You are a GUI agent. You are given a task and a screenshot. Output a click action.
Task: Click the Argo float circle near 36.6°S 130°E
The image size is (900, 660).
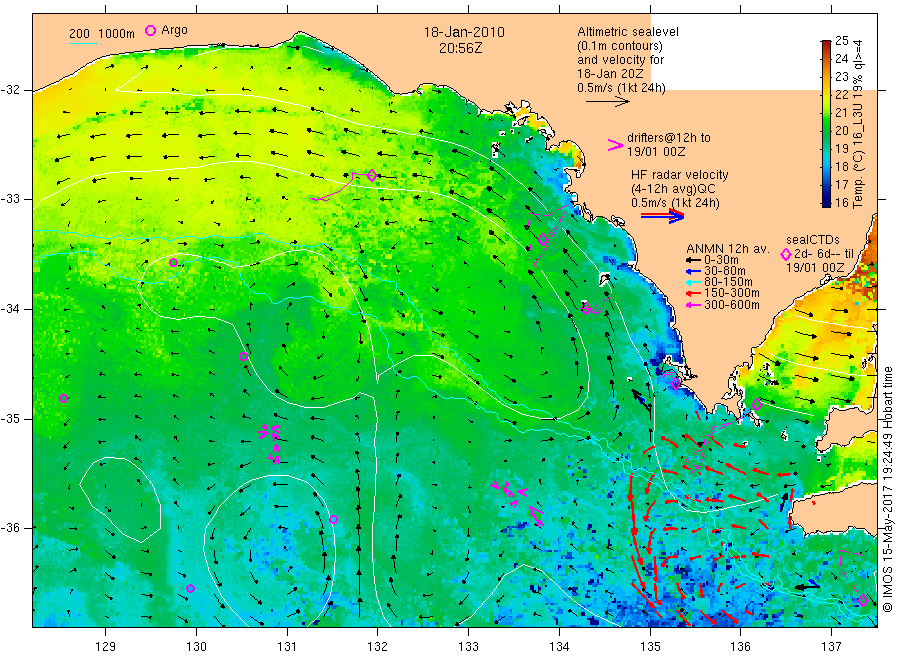point(191,588)
